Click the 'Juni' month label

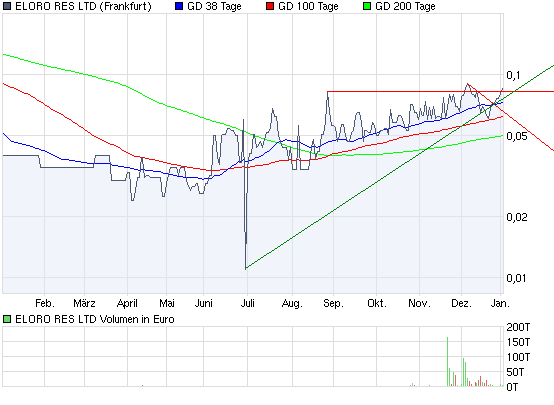point(204,303)
